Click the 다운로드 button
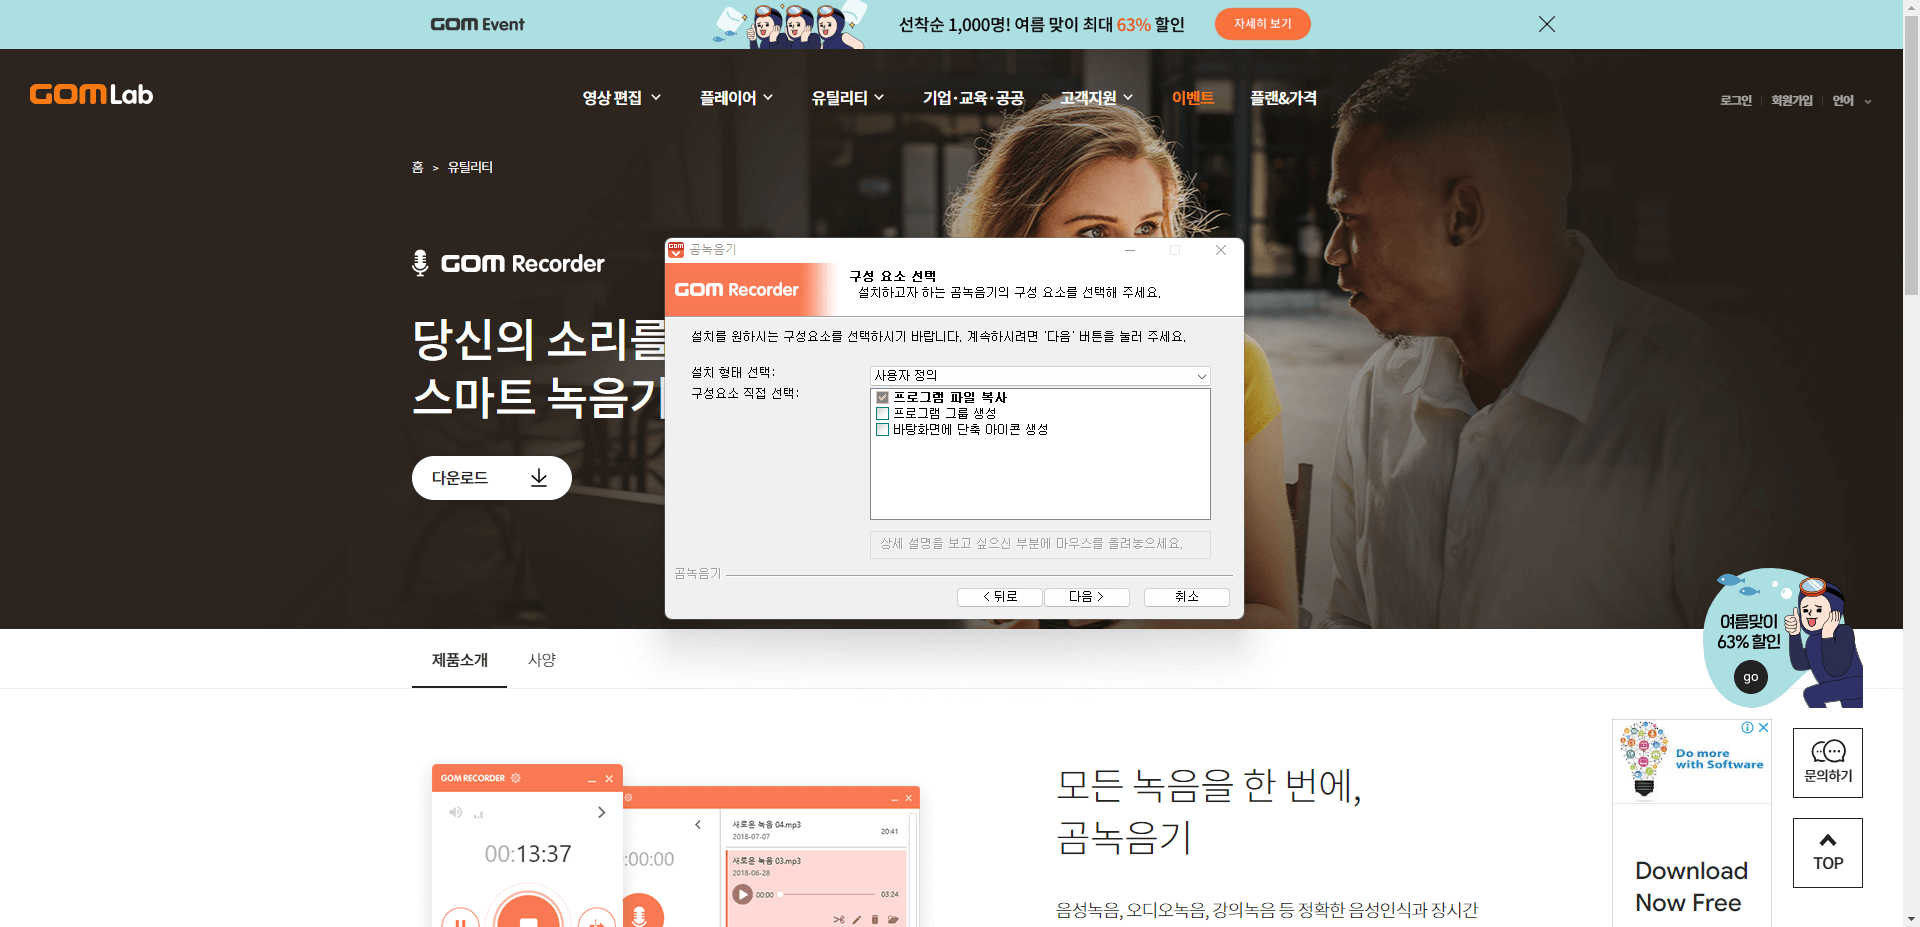The height and width of the screenshot is (927, 1920). tap(491, 477)
